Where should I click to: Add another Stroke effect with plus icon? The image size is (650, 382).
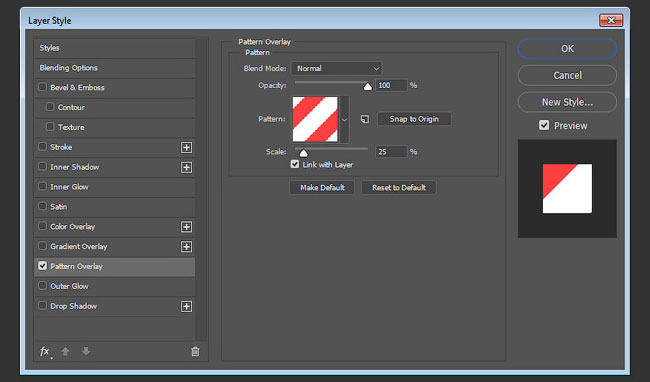click(x=187, y=147)
